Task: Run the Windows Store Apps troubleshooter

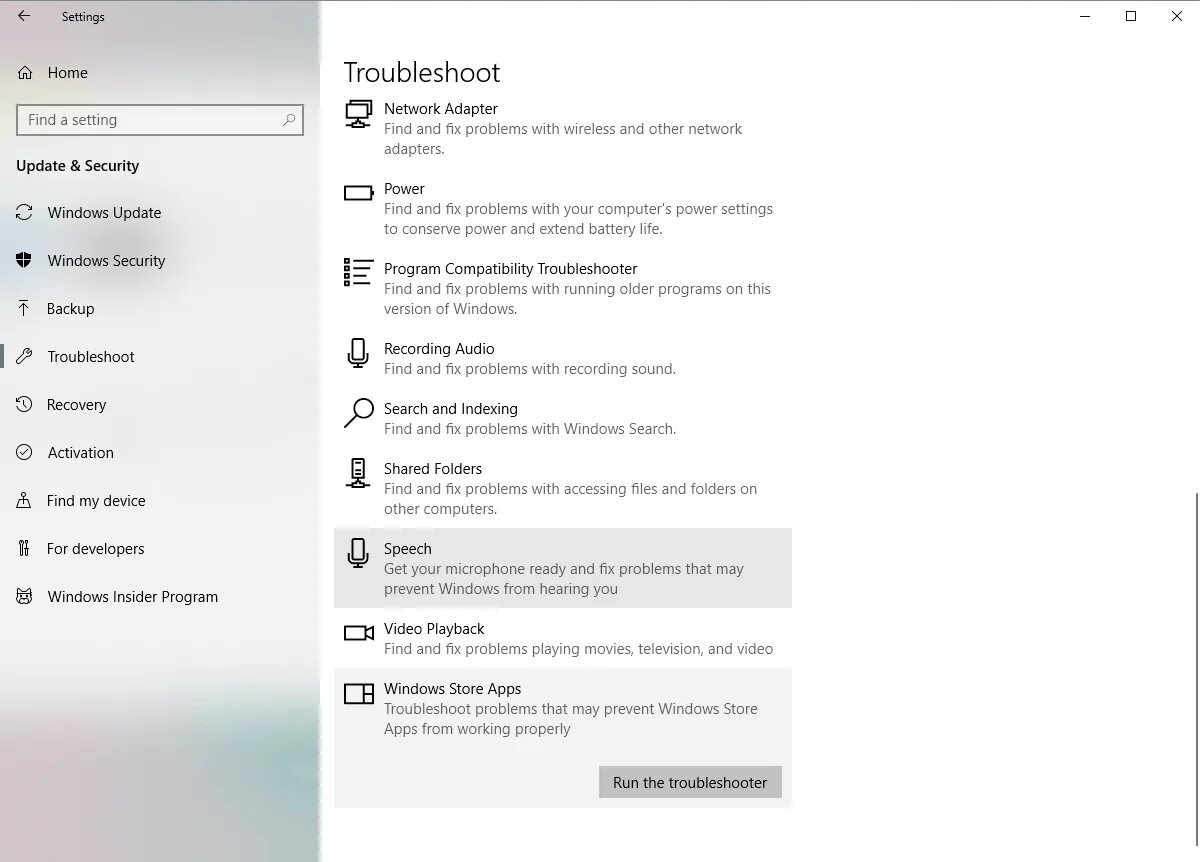Action: pyautogui.click(x=690, y=782)
